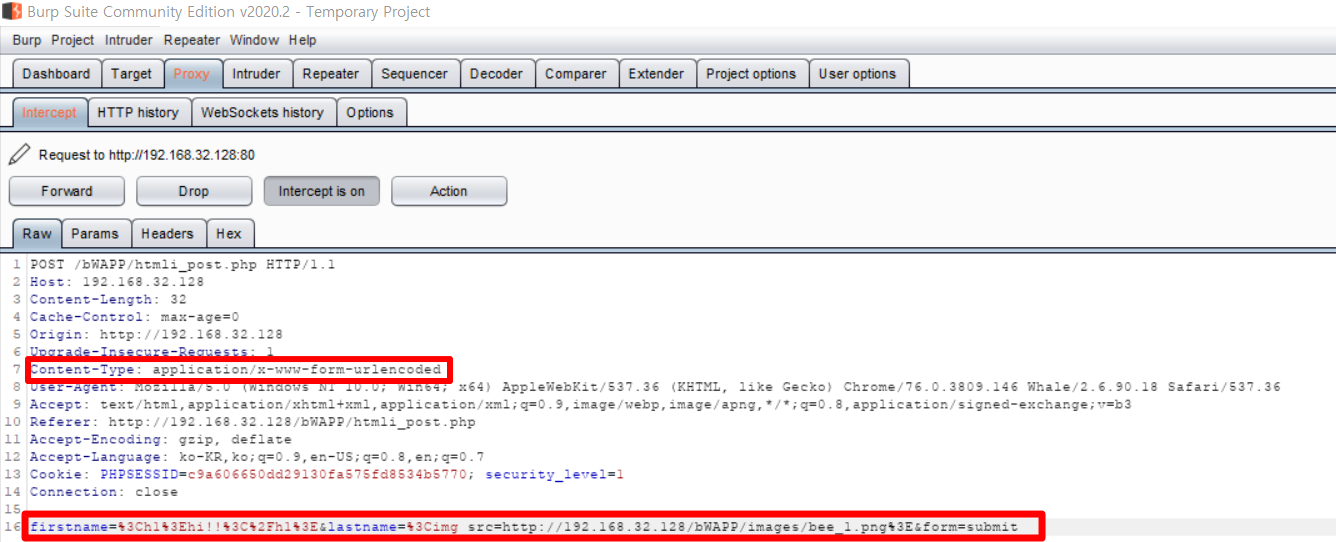Click the pencil edit icon beside Request to

click(x=19, y=154)
